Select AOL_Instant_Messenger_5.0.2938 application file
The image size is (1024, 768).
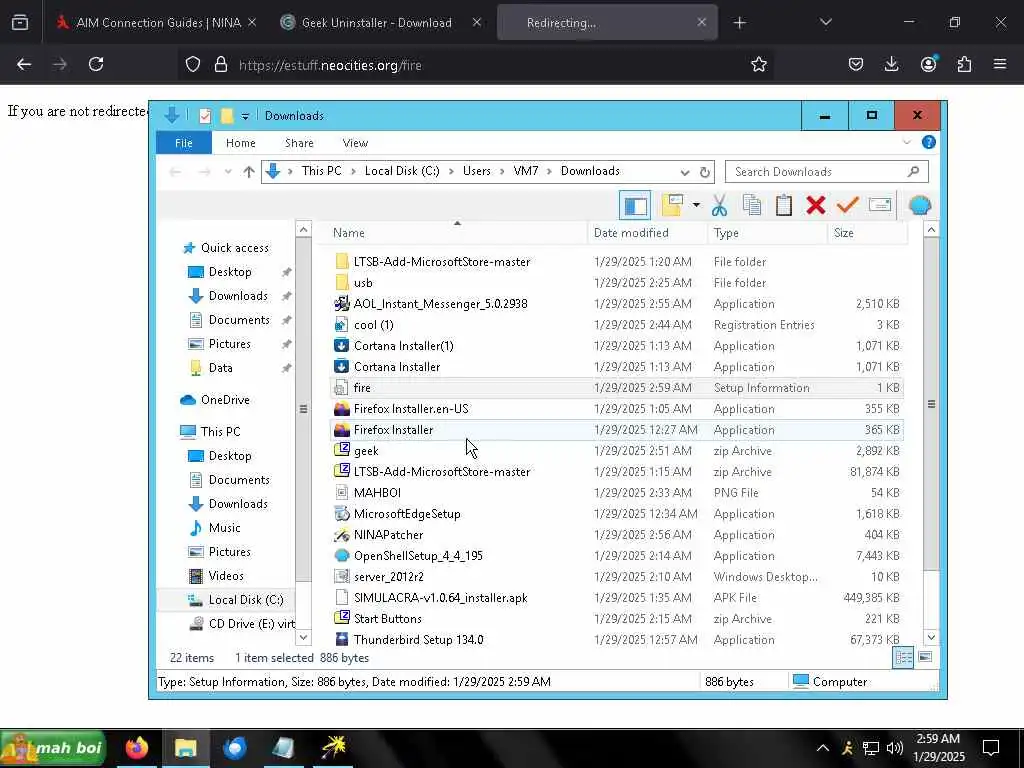[440, 304]
